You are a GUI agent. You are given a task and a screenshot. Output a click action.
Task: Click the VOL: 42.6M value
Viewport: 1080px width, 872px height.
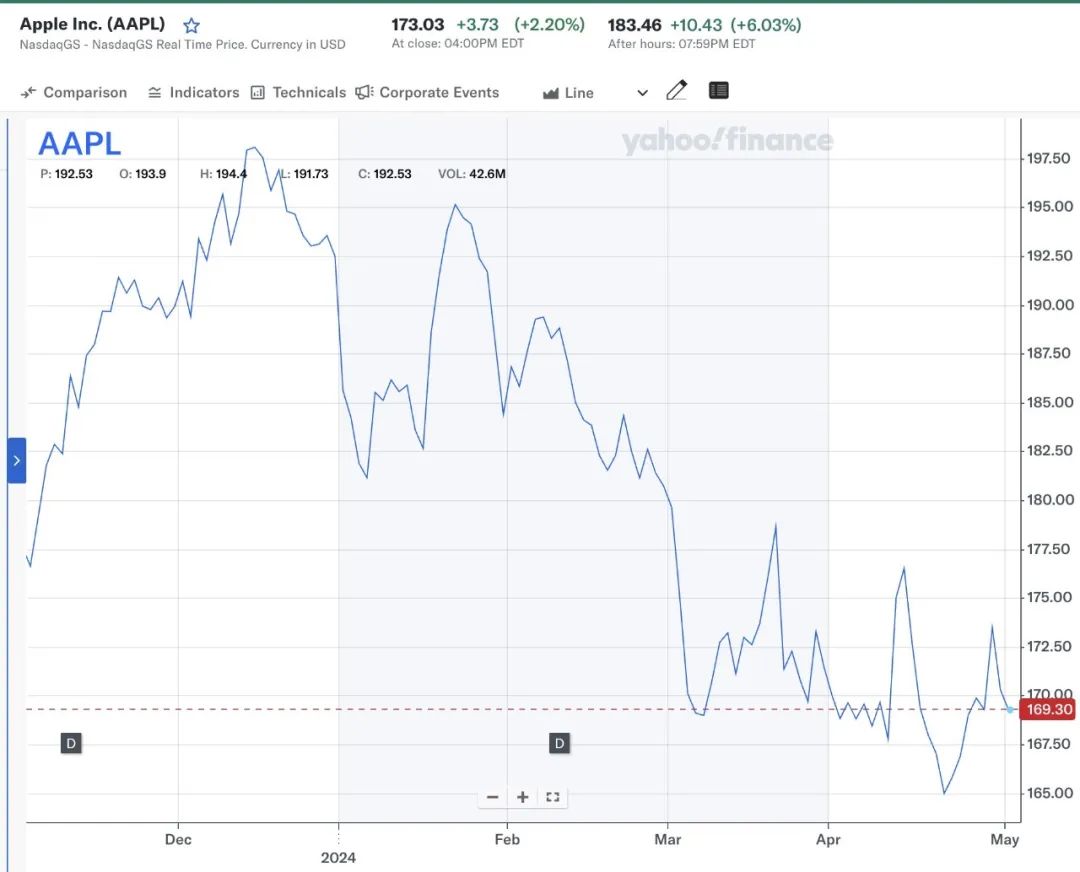[x=472, y=174]
